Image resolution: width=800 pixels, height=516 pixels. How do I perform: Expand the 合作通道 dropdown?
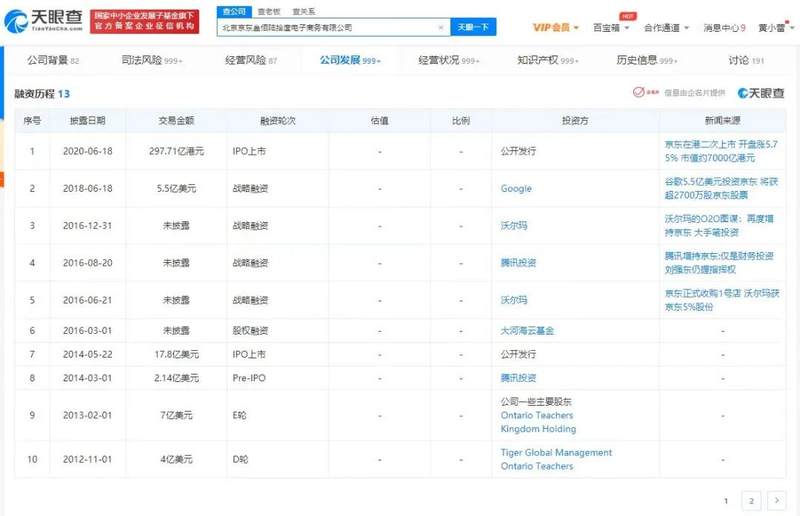[x=666, y=28]
